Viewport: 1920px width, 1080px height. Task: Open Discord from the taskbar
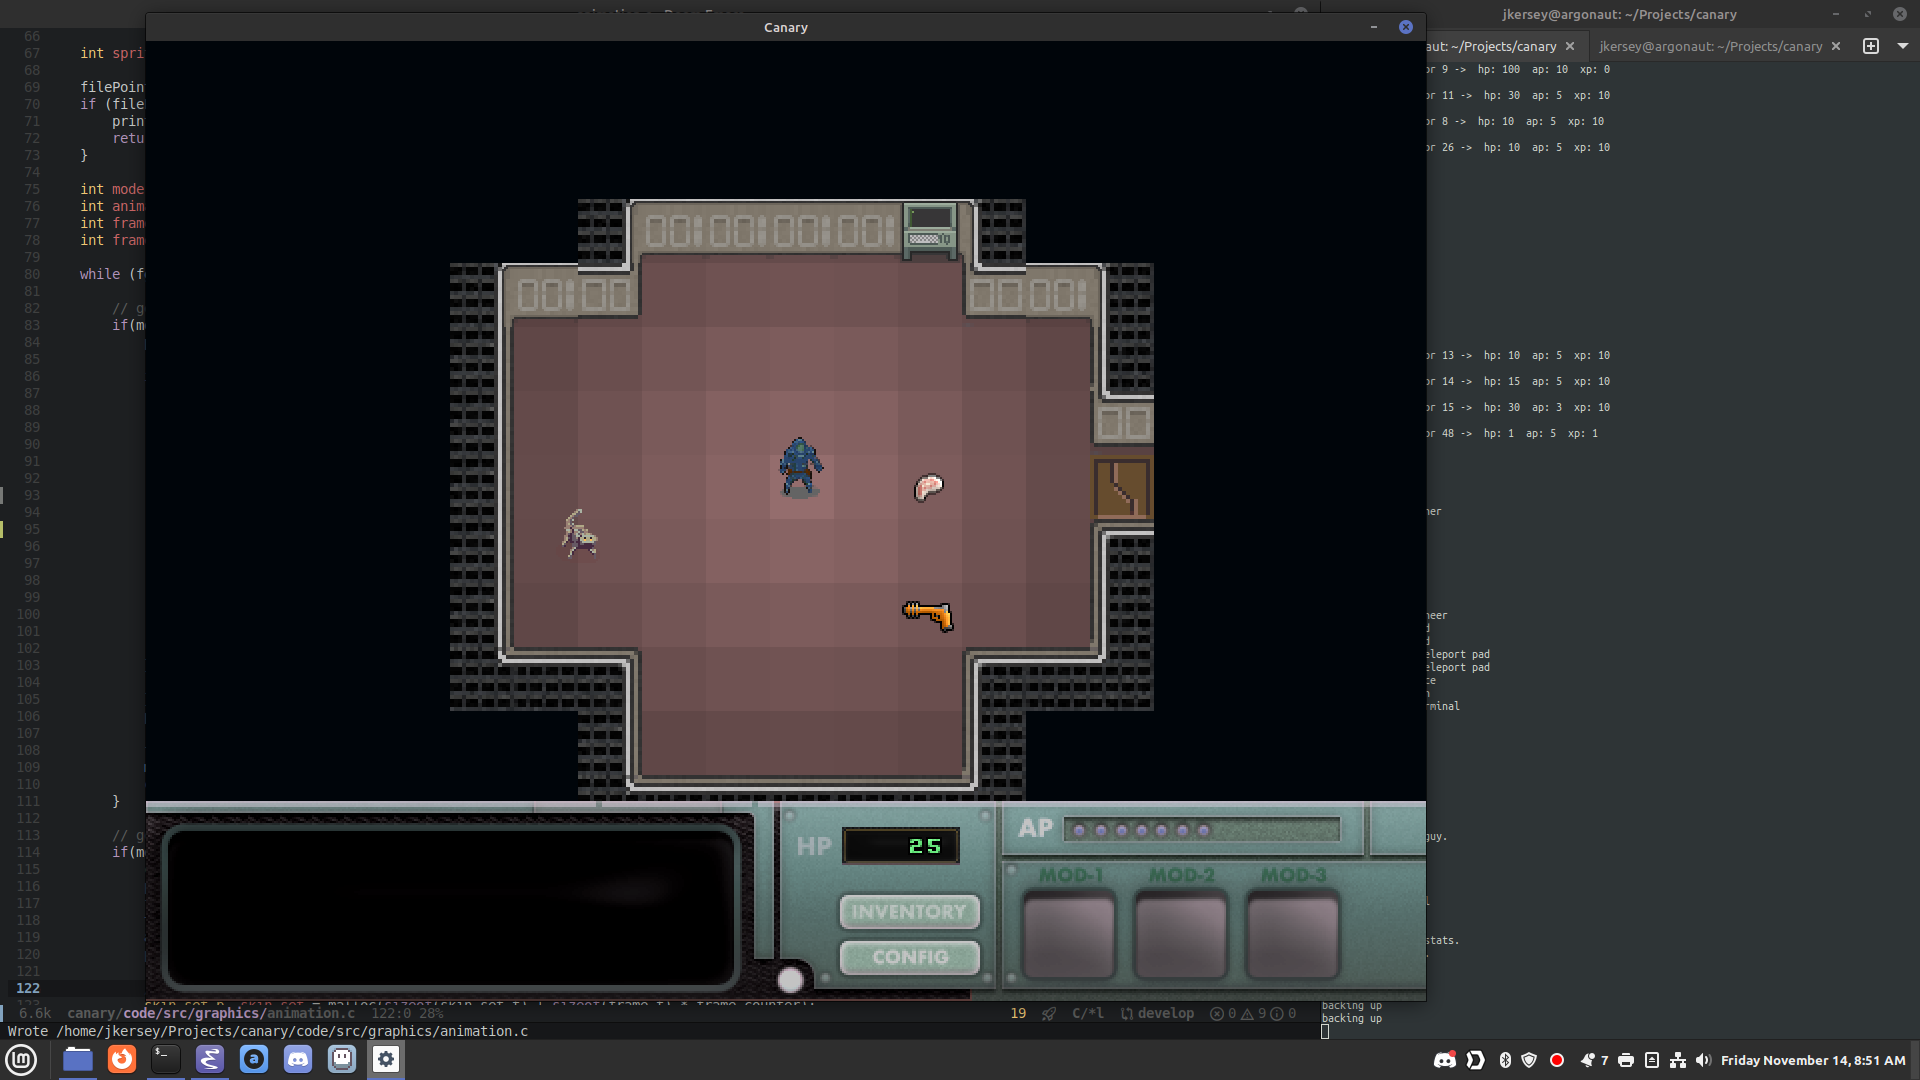pyautogui.click(x=298, y=1059)
